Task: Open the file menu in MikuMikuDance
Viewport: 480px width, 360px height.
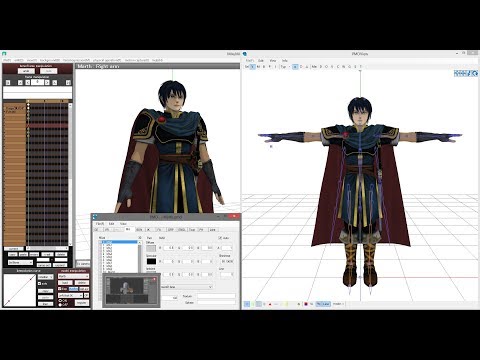Action: [7, 60]
